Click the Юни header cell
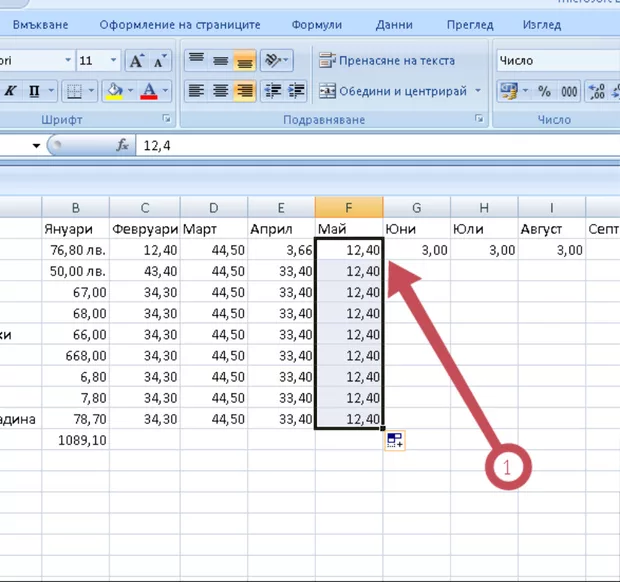Image resolution: width=620 pixels, height=582 pixels. point(416,229)
